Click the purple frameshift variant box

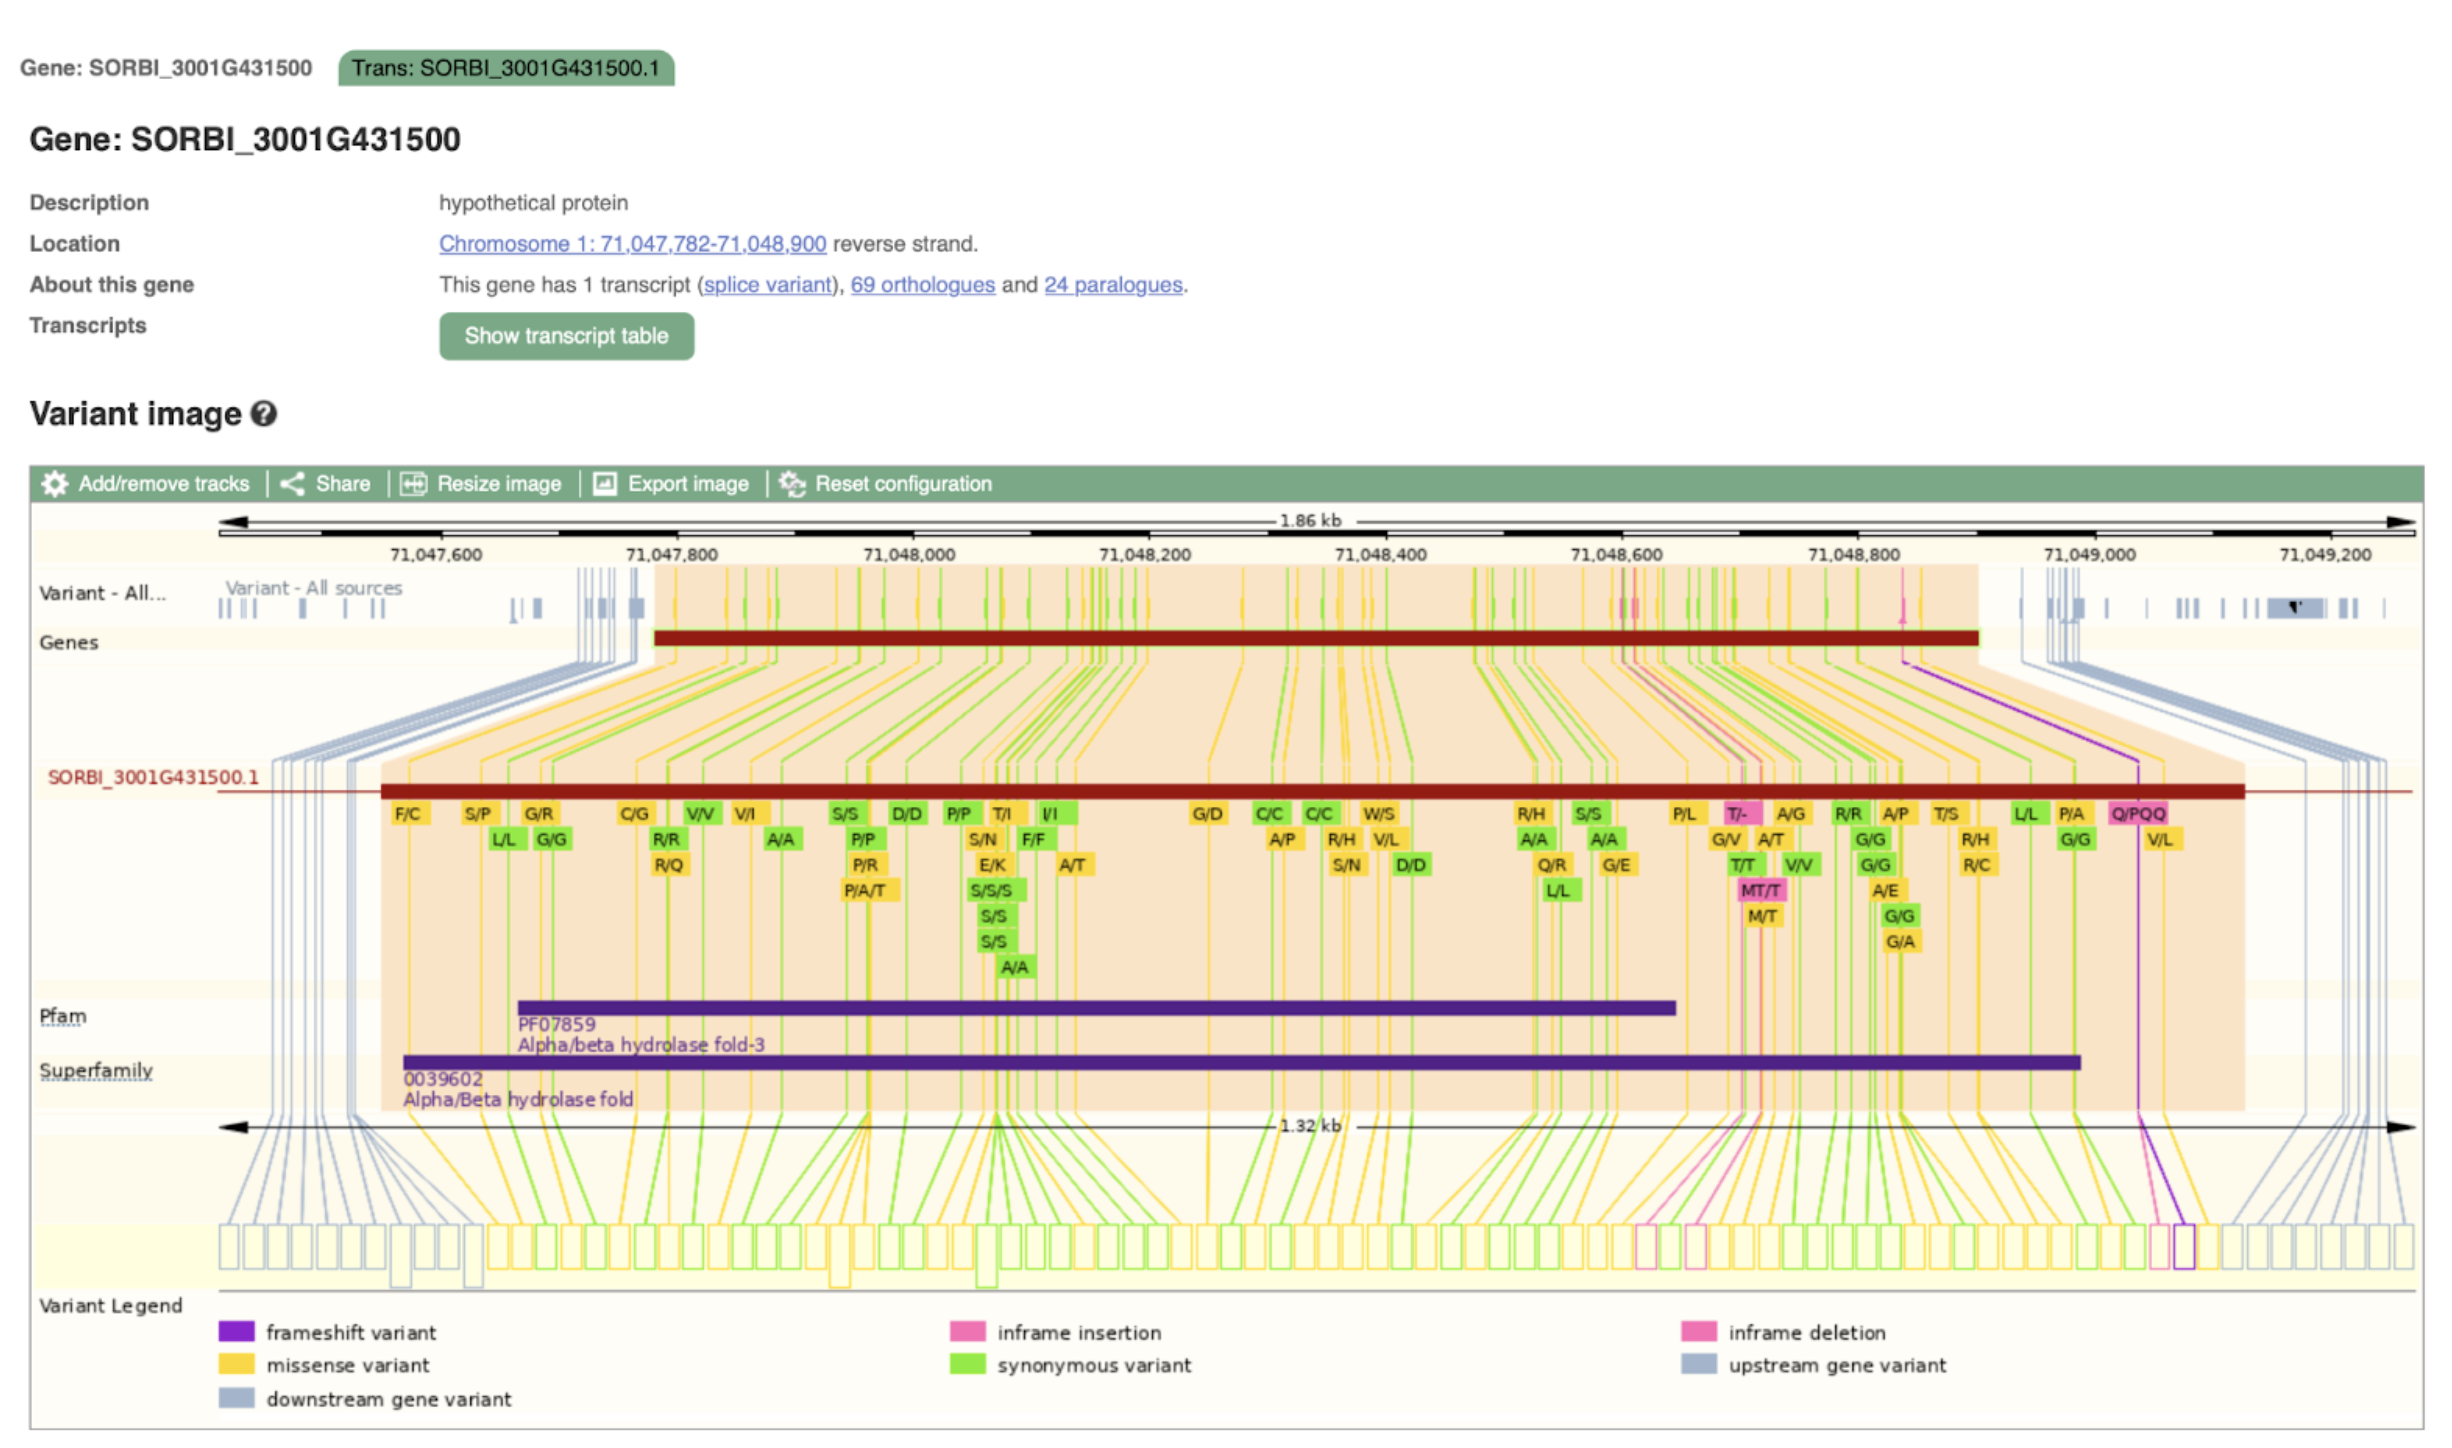tap(2184, 1247)
